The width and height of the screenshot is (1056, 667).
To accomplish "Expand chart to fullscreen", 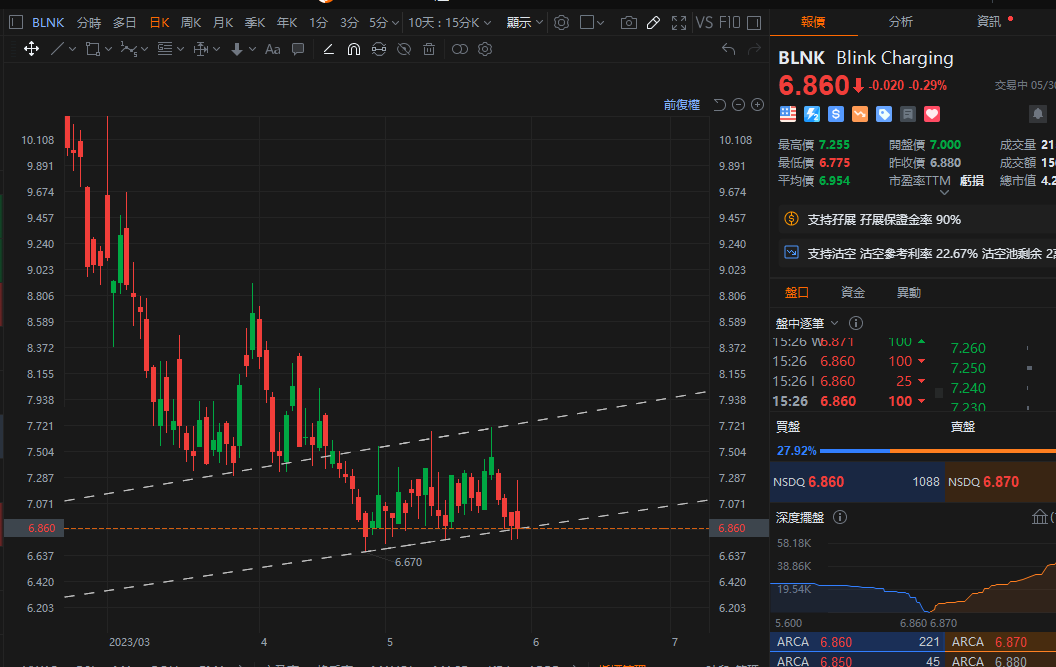I will pyautogui.click(x=679, y=23).
